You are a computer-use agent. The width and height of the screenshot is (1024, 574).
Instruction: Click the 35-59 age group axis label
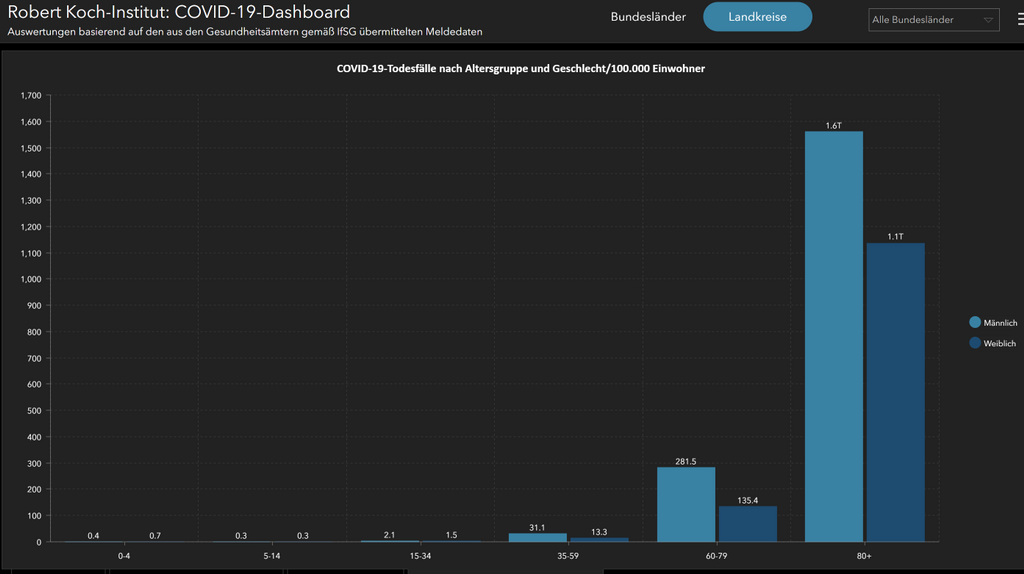tap(568, 556)
